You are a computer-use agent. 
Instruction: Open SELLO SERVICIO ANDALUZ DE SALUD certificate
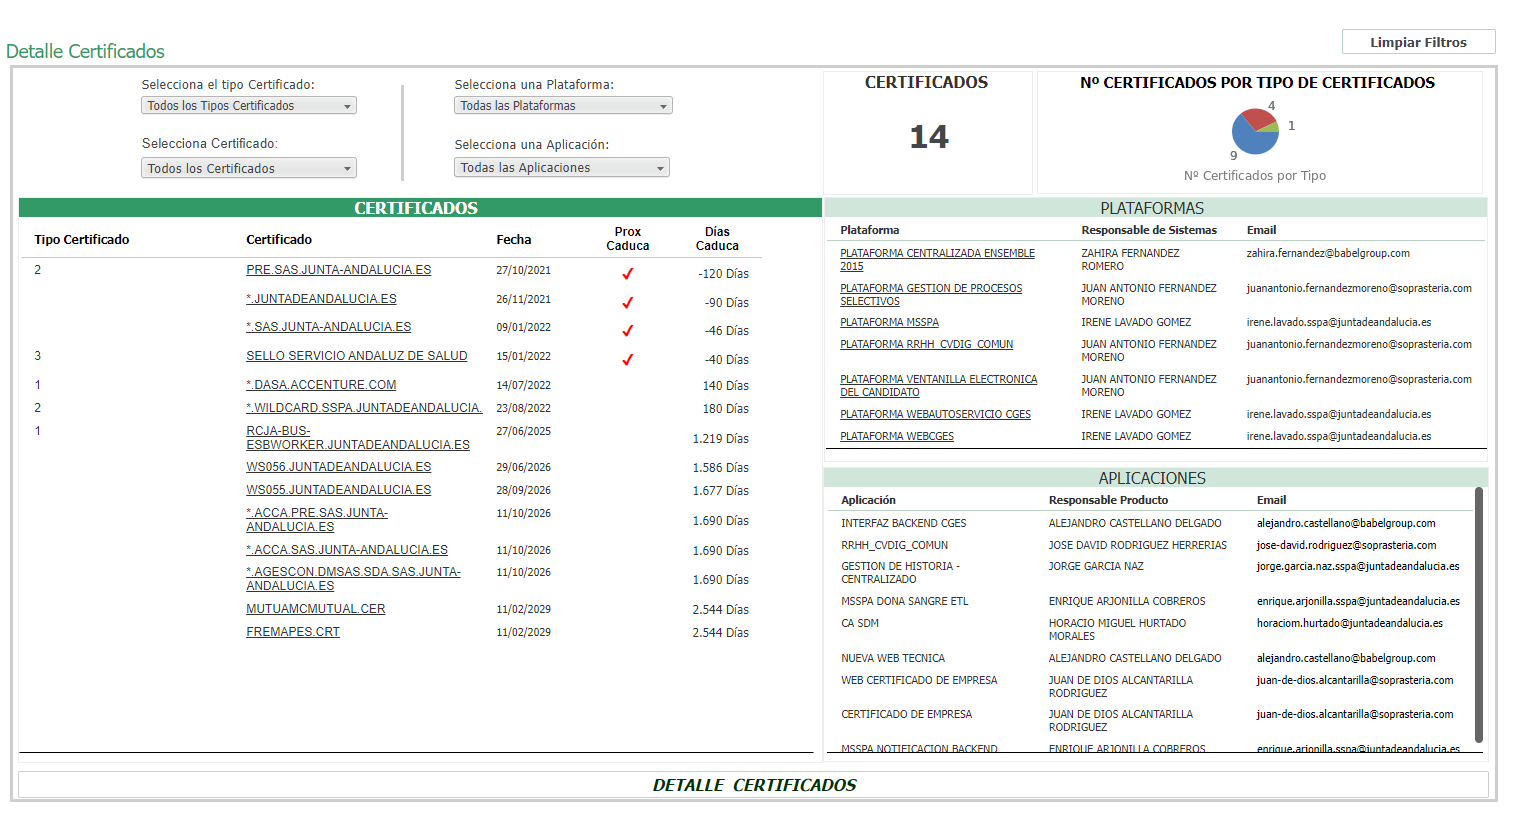357,356
